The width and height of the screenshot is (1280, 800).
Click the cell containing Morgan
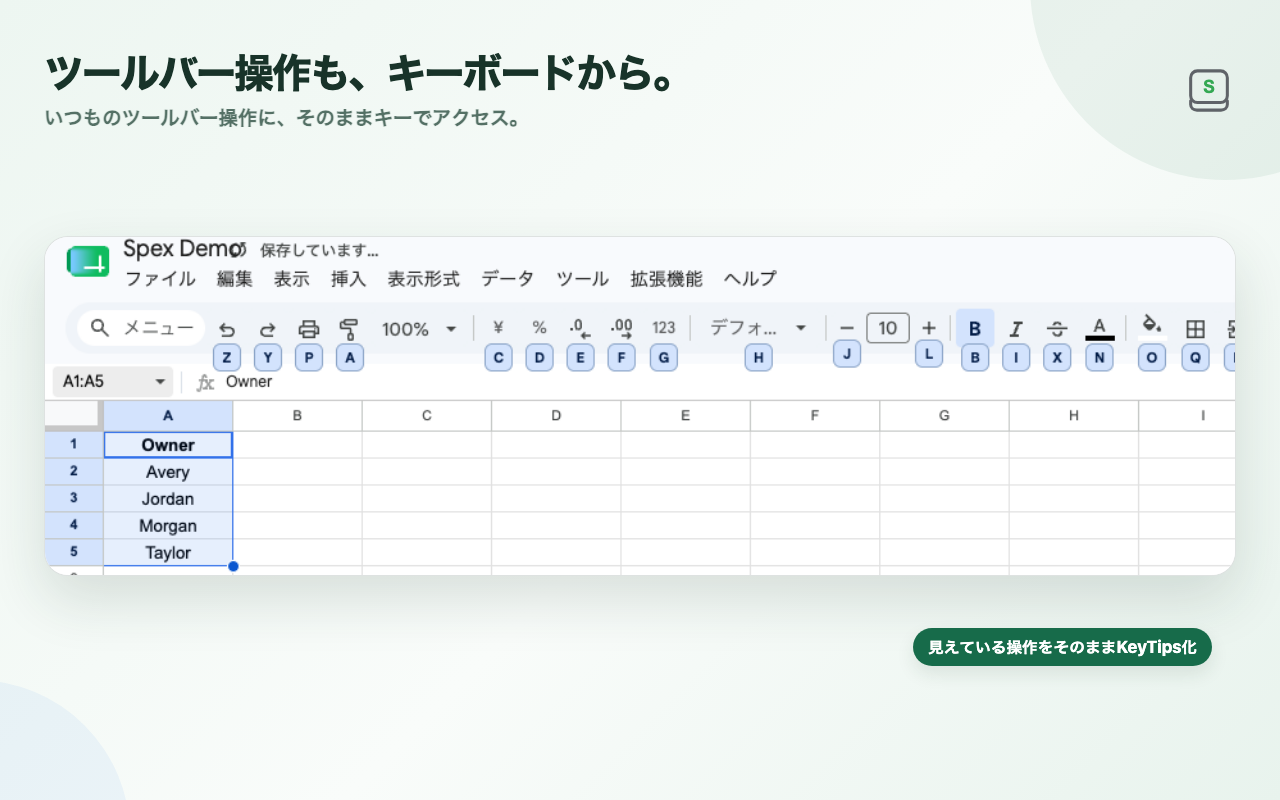point(168,526)
